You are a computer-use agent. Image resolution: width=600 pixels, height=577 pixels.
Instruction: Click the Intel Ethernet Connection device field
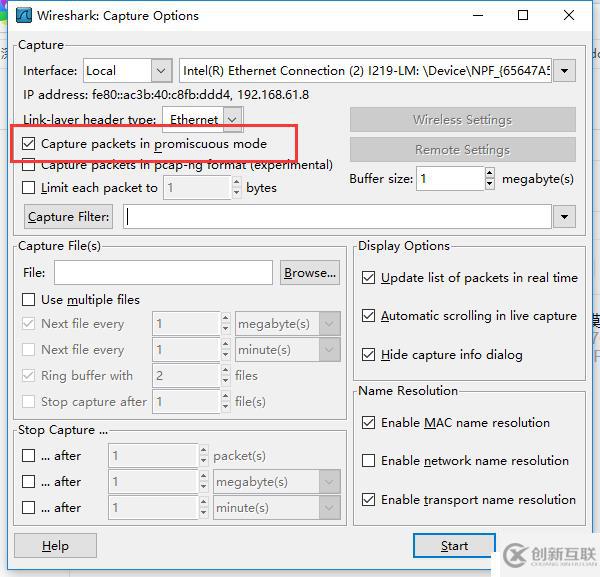coord(365,71)
